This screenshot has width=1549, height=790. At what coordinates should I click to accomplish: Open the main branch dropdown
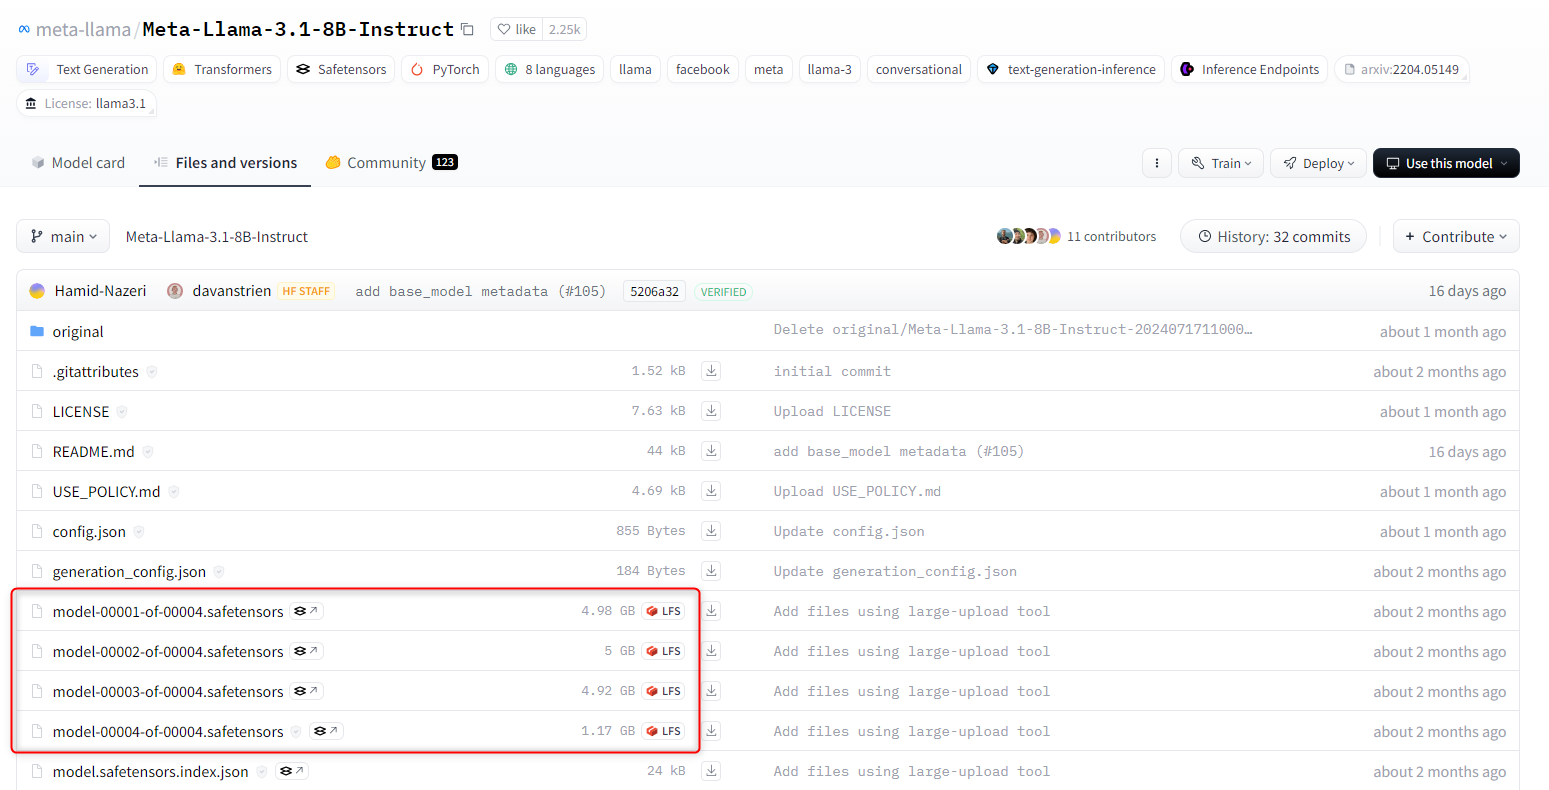tap(64, 237)
